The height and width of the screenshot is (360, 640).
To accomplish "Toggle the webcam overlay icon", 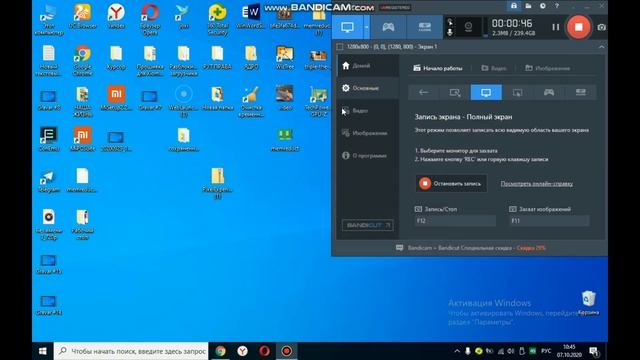I will click(468, 27).
